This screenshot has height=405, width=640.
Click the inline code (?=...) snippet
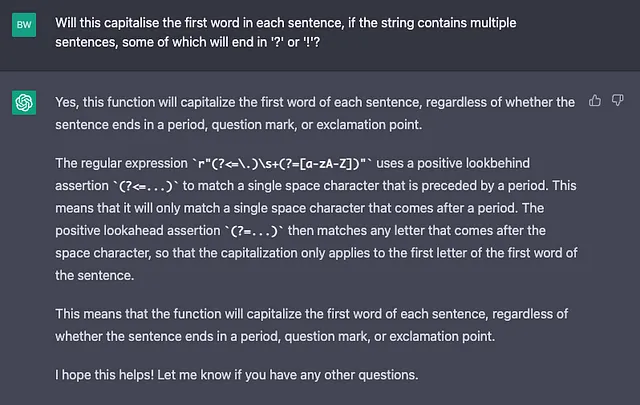tap(254, 231)
